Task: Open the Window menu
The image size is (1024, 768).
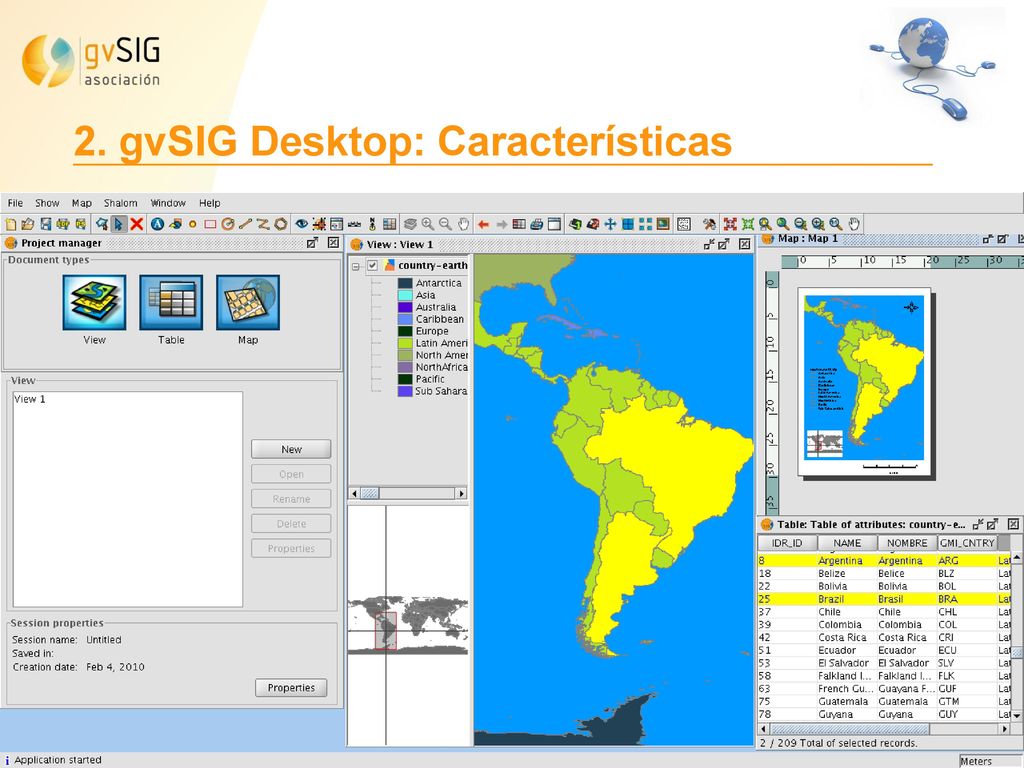Action: tap(168, 203)
